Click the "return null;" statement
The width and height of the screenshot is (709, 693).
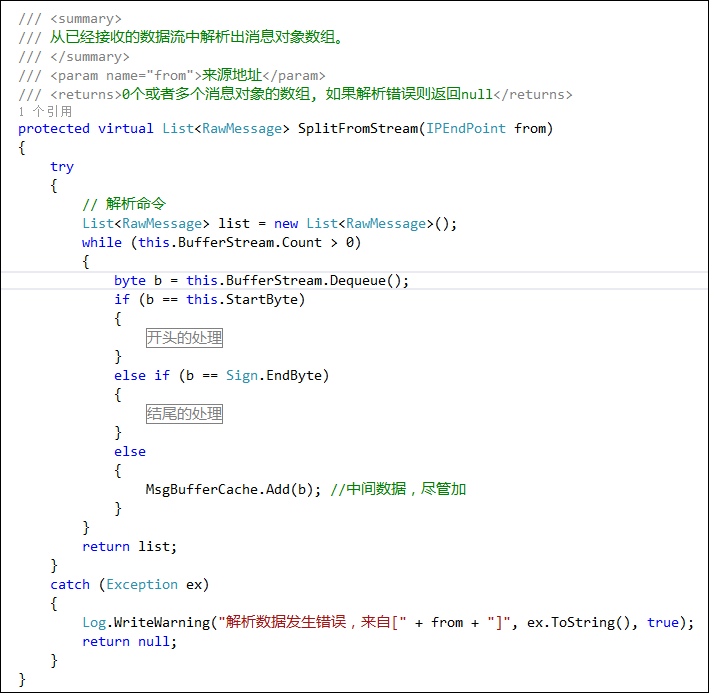coord(129,641)
